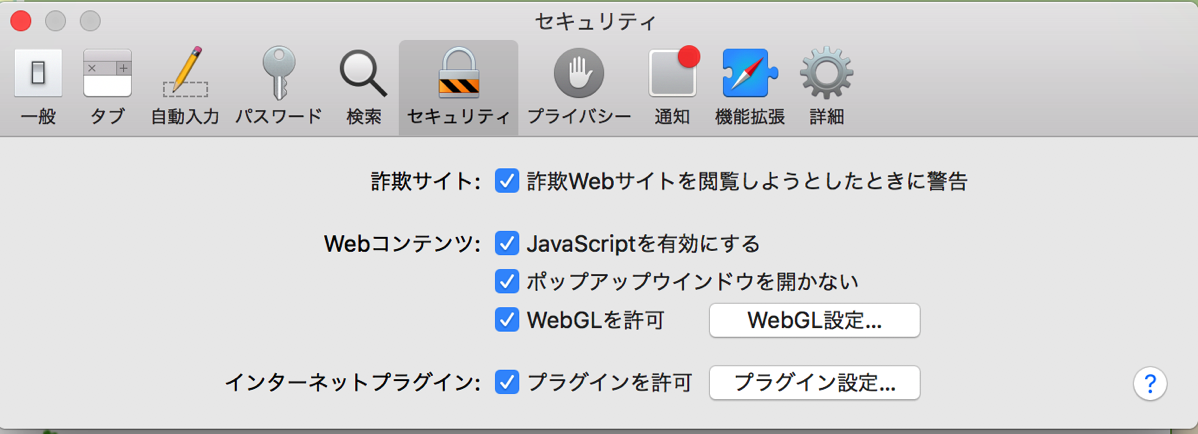Select the 自動入力 pencil icon

[185, 72]
